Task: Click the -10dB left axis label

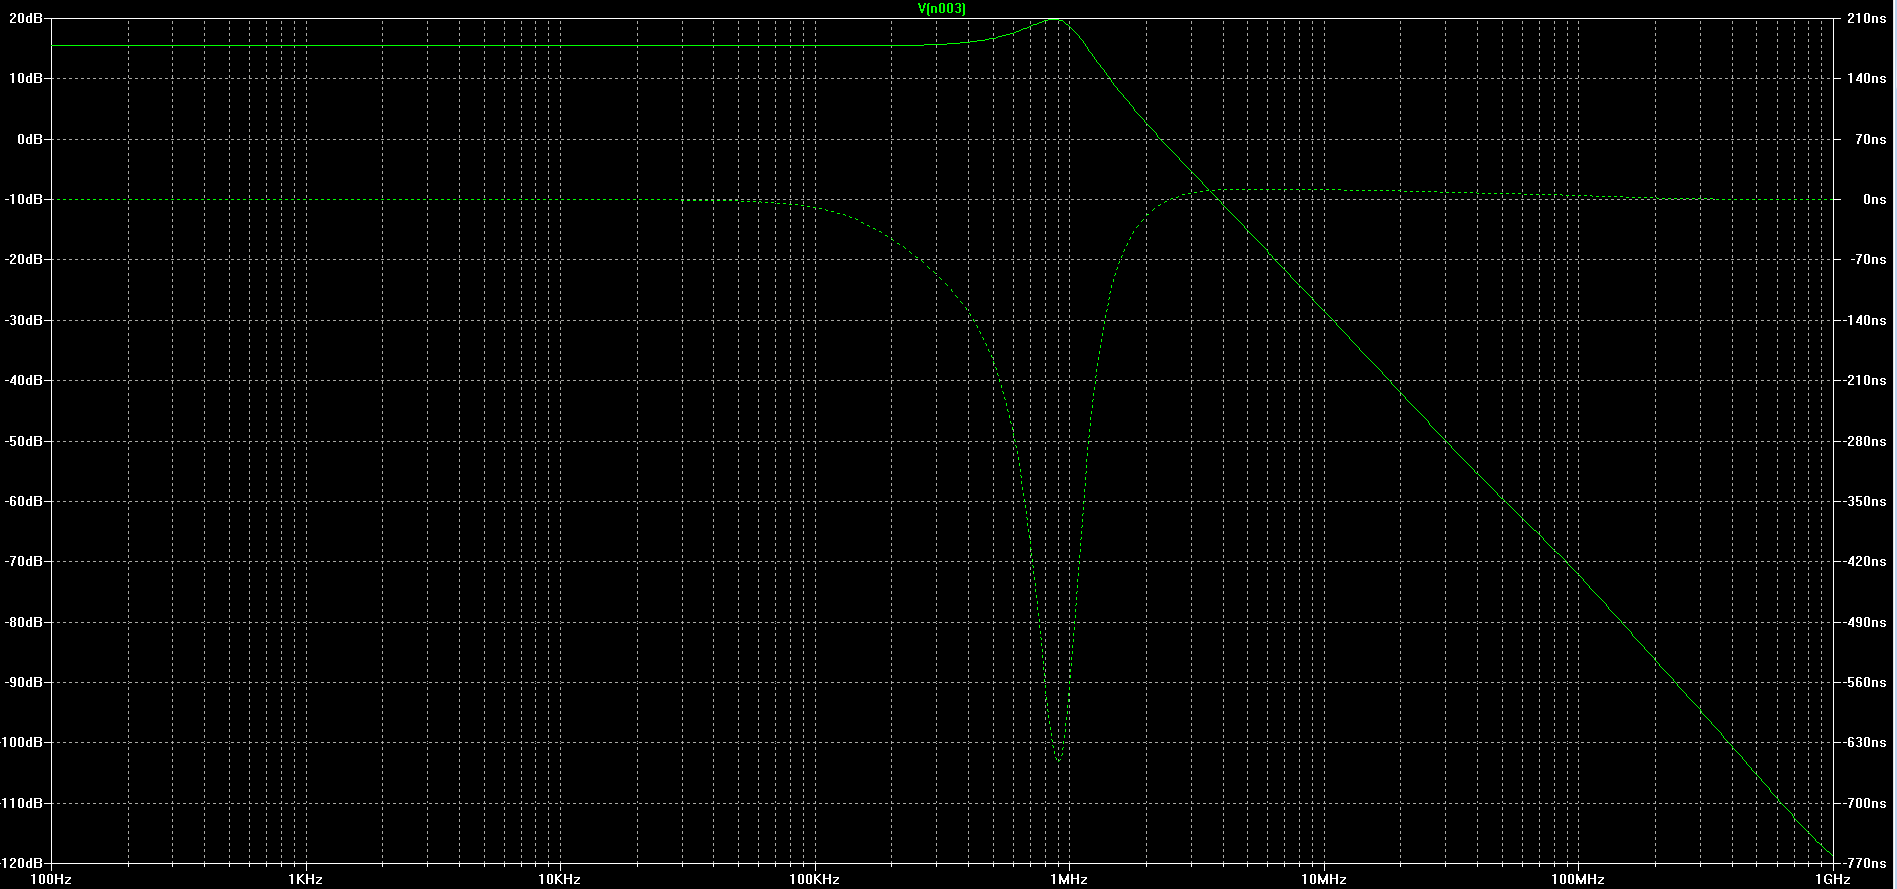Action: point(23,199)
